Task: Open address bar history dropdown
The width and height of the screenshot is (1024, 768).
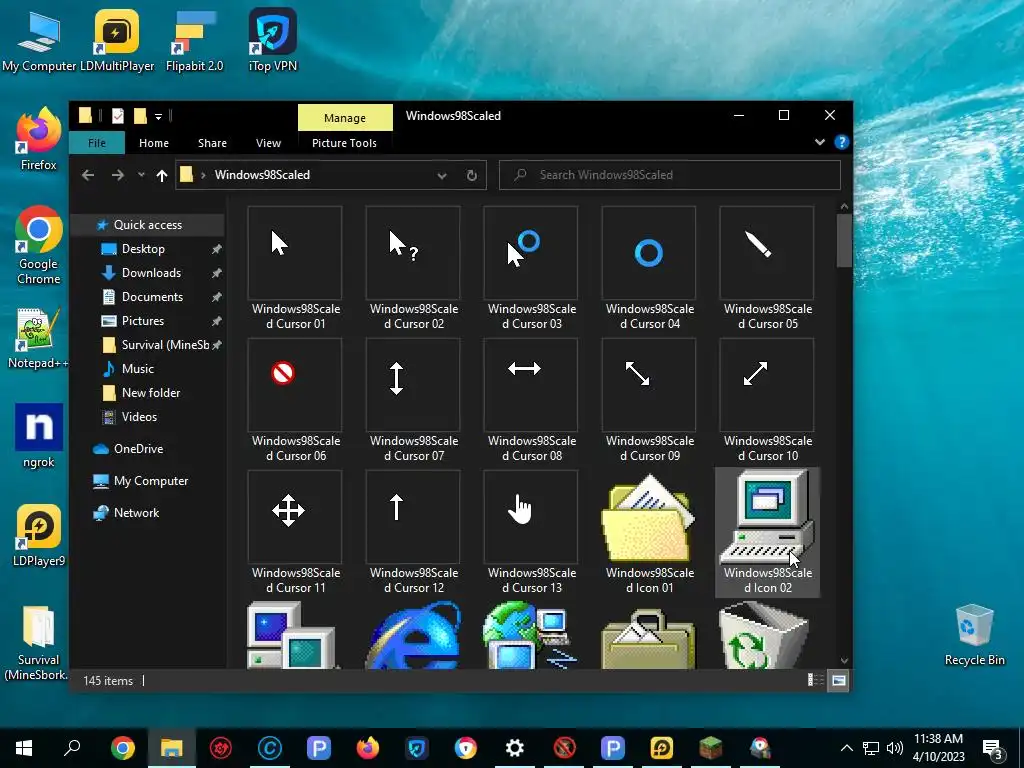Action: 442,175
